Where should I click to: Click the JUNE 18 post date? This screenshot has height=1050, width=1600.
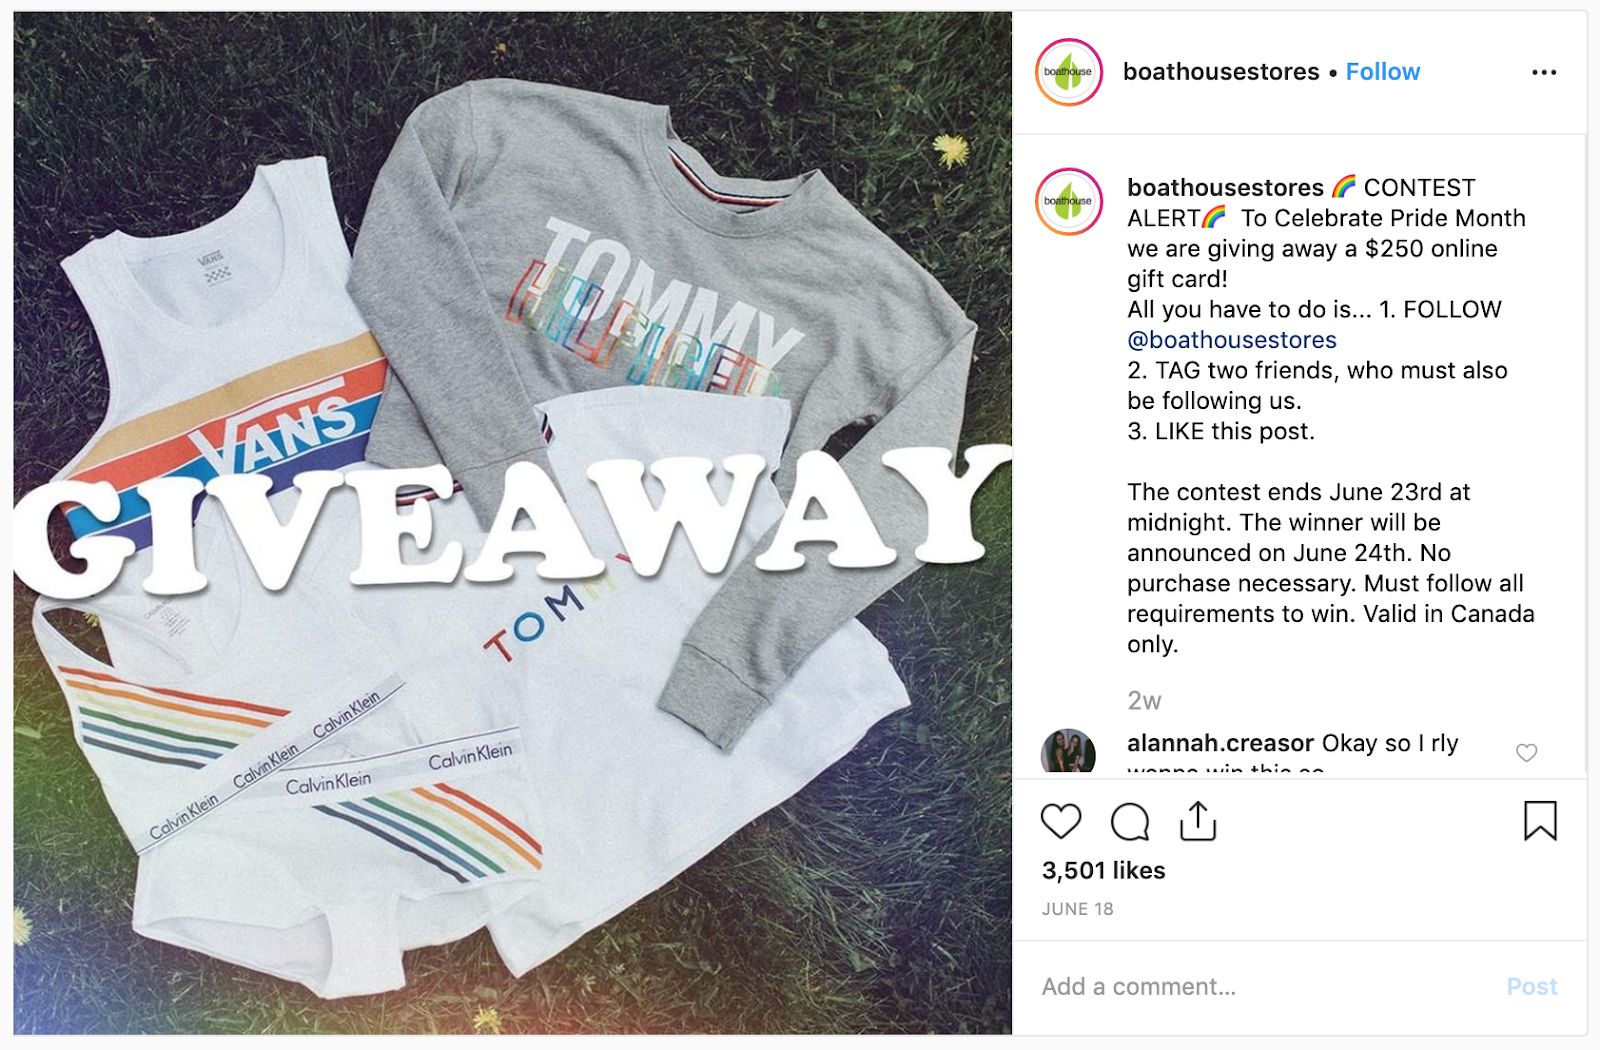[1077, 909]
